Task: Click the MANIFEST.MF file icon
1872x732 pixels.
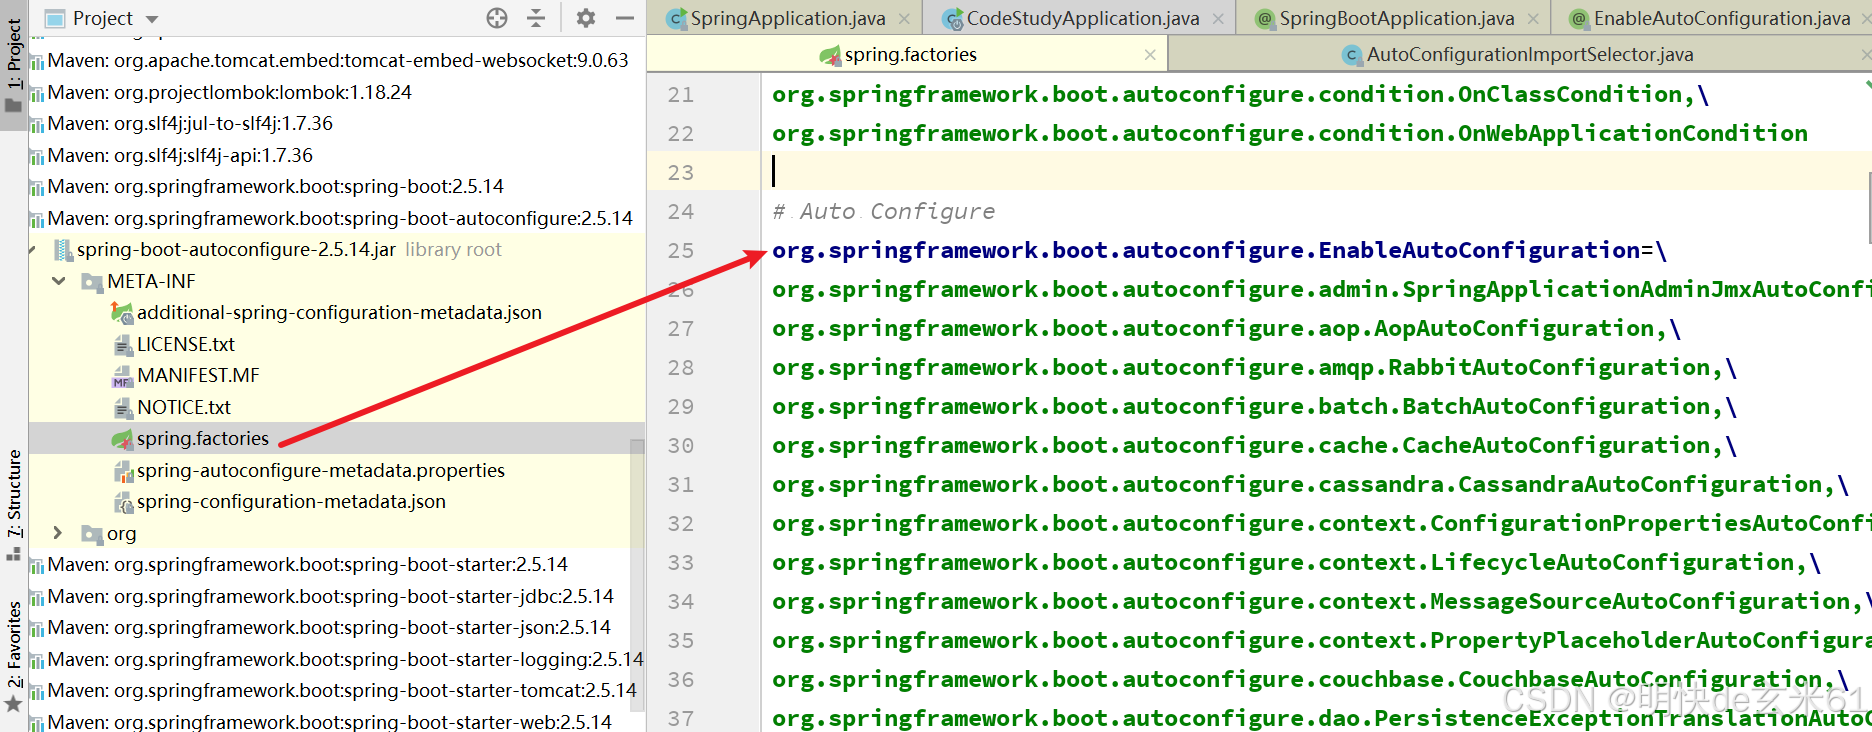Action: coord(122,376)
